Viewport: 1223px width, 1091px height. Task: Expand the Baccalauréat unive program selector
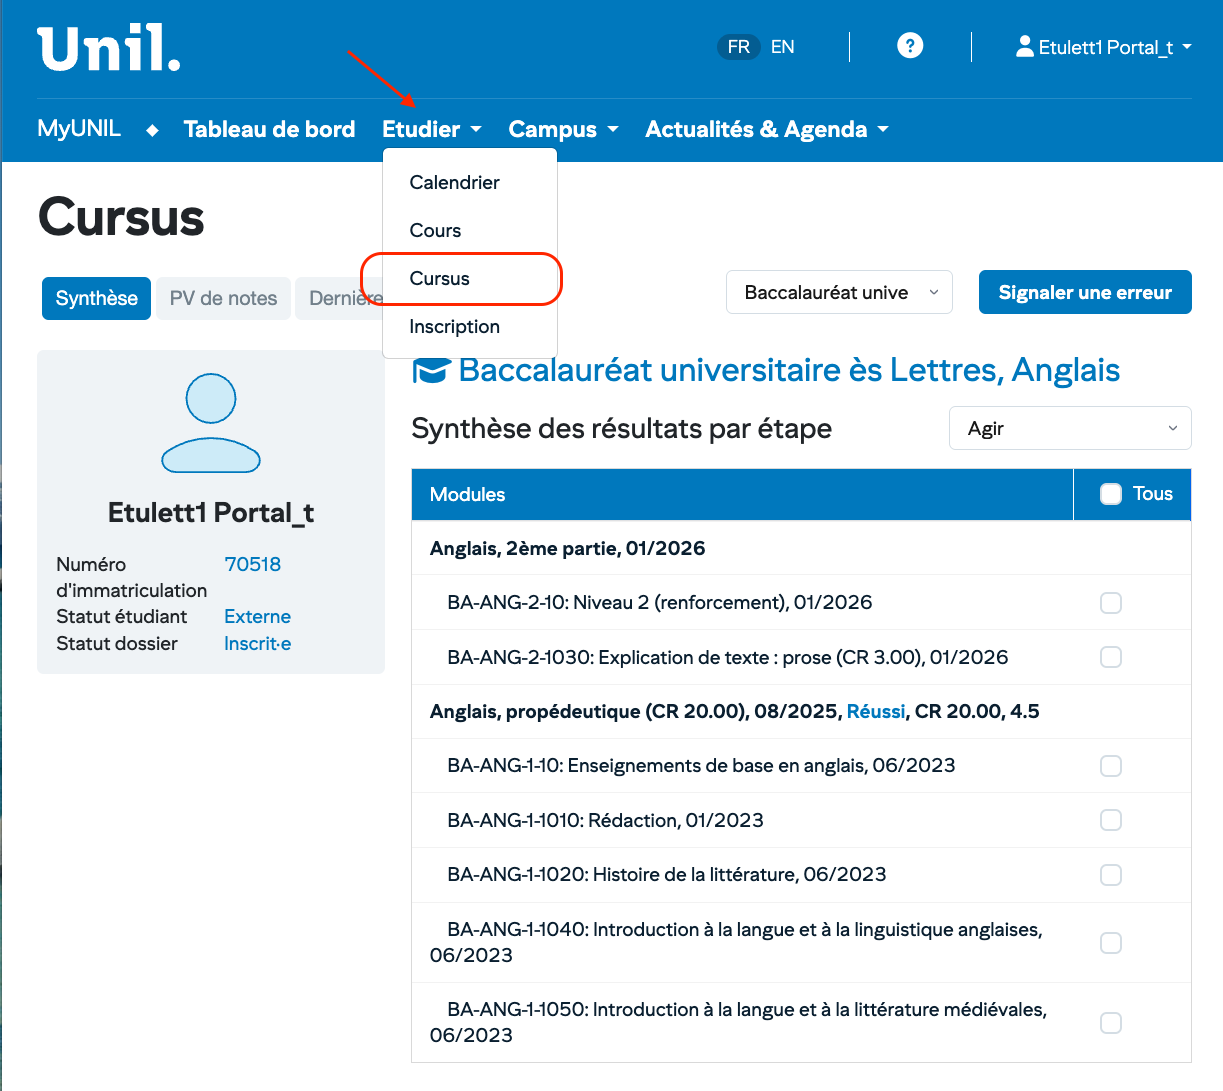(838, 292)
